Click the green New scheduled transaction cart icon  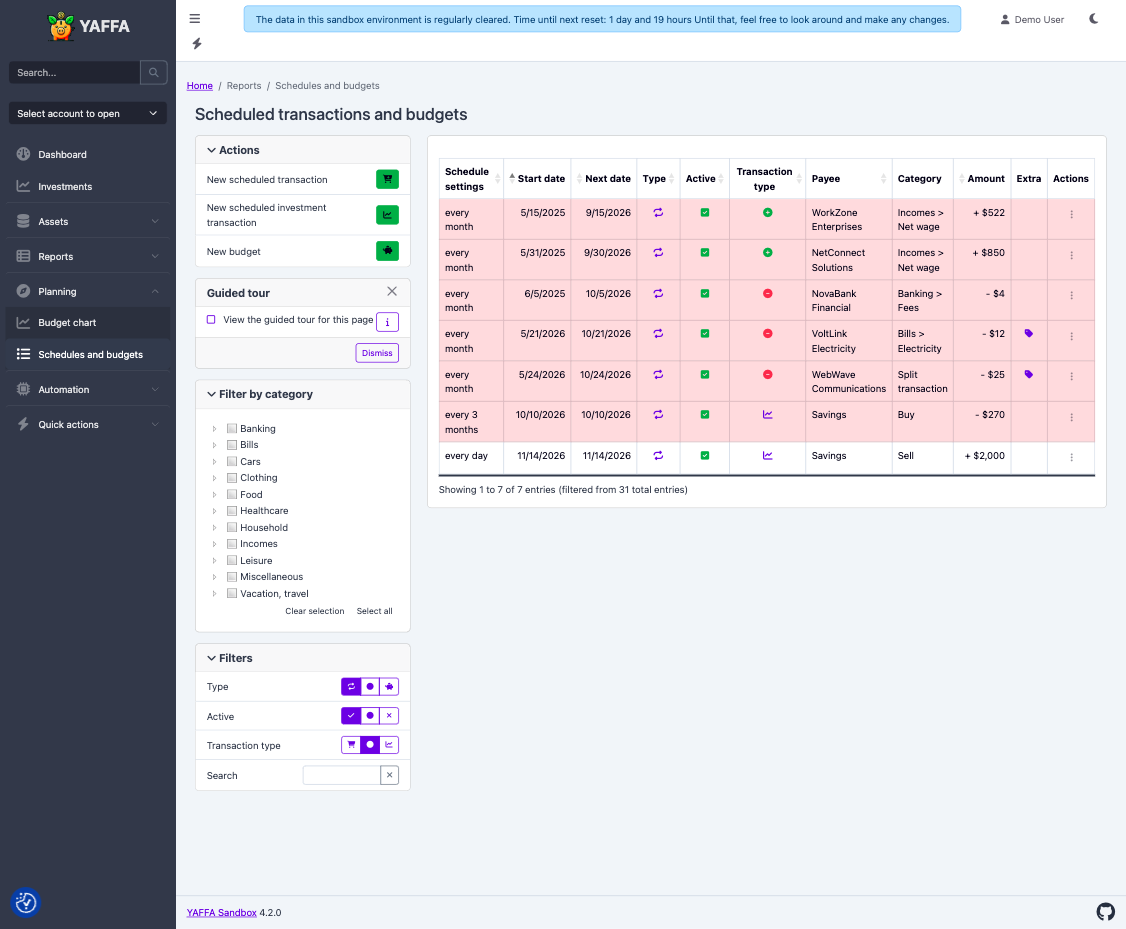click(x=387, y=179)
